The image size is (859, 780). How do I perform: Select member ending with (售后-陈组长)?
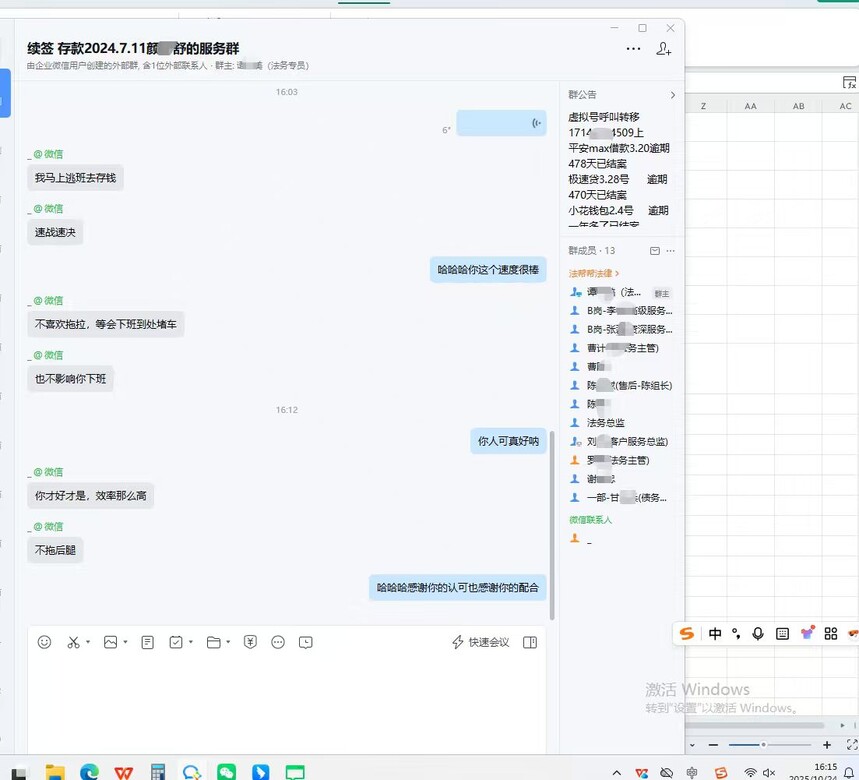(x=621, y=386)
